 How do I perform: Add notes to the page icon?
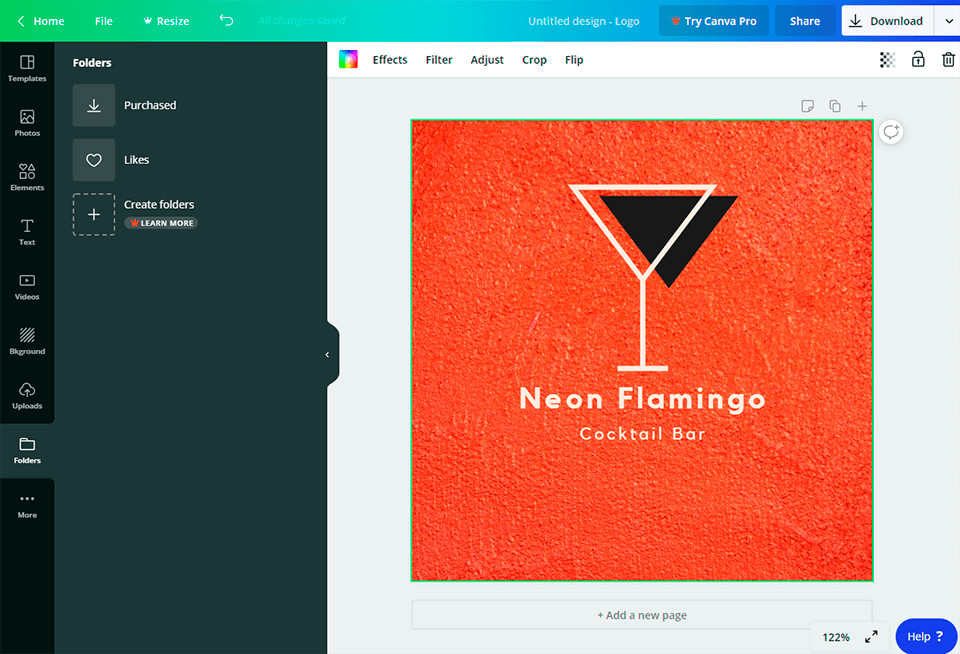coord(808,106)
